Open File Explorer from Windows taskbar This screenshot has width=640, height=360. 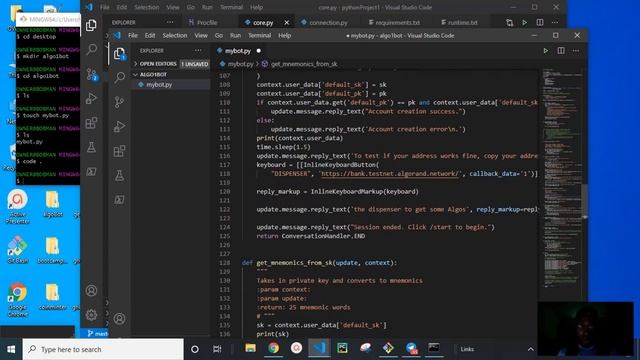pos(250,348)
